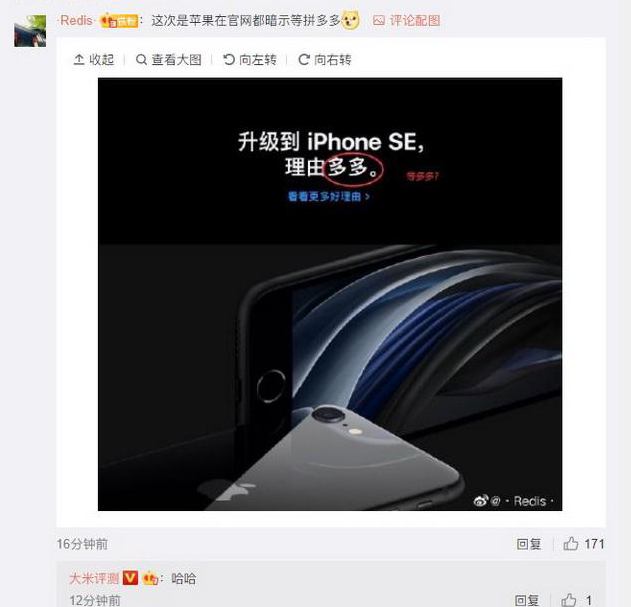
Task: Click the orange V verified badge
Action: click(x=130, y=578)
